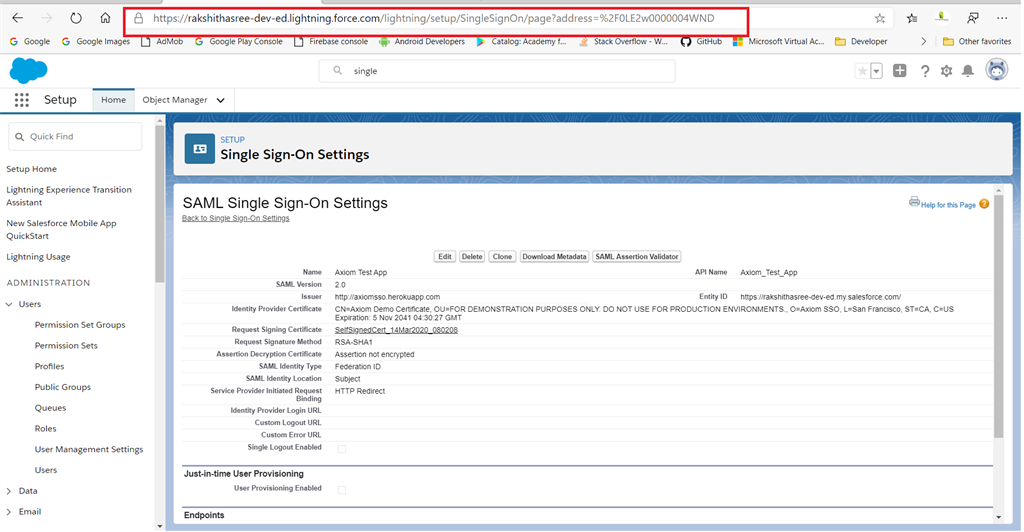Viewport: 1024px width, 532px height.
Task: Open the favorites list icon
Action: [912, 18]
